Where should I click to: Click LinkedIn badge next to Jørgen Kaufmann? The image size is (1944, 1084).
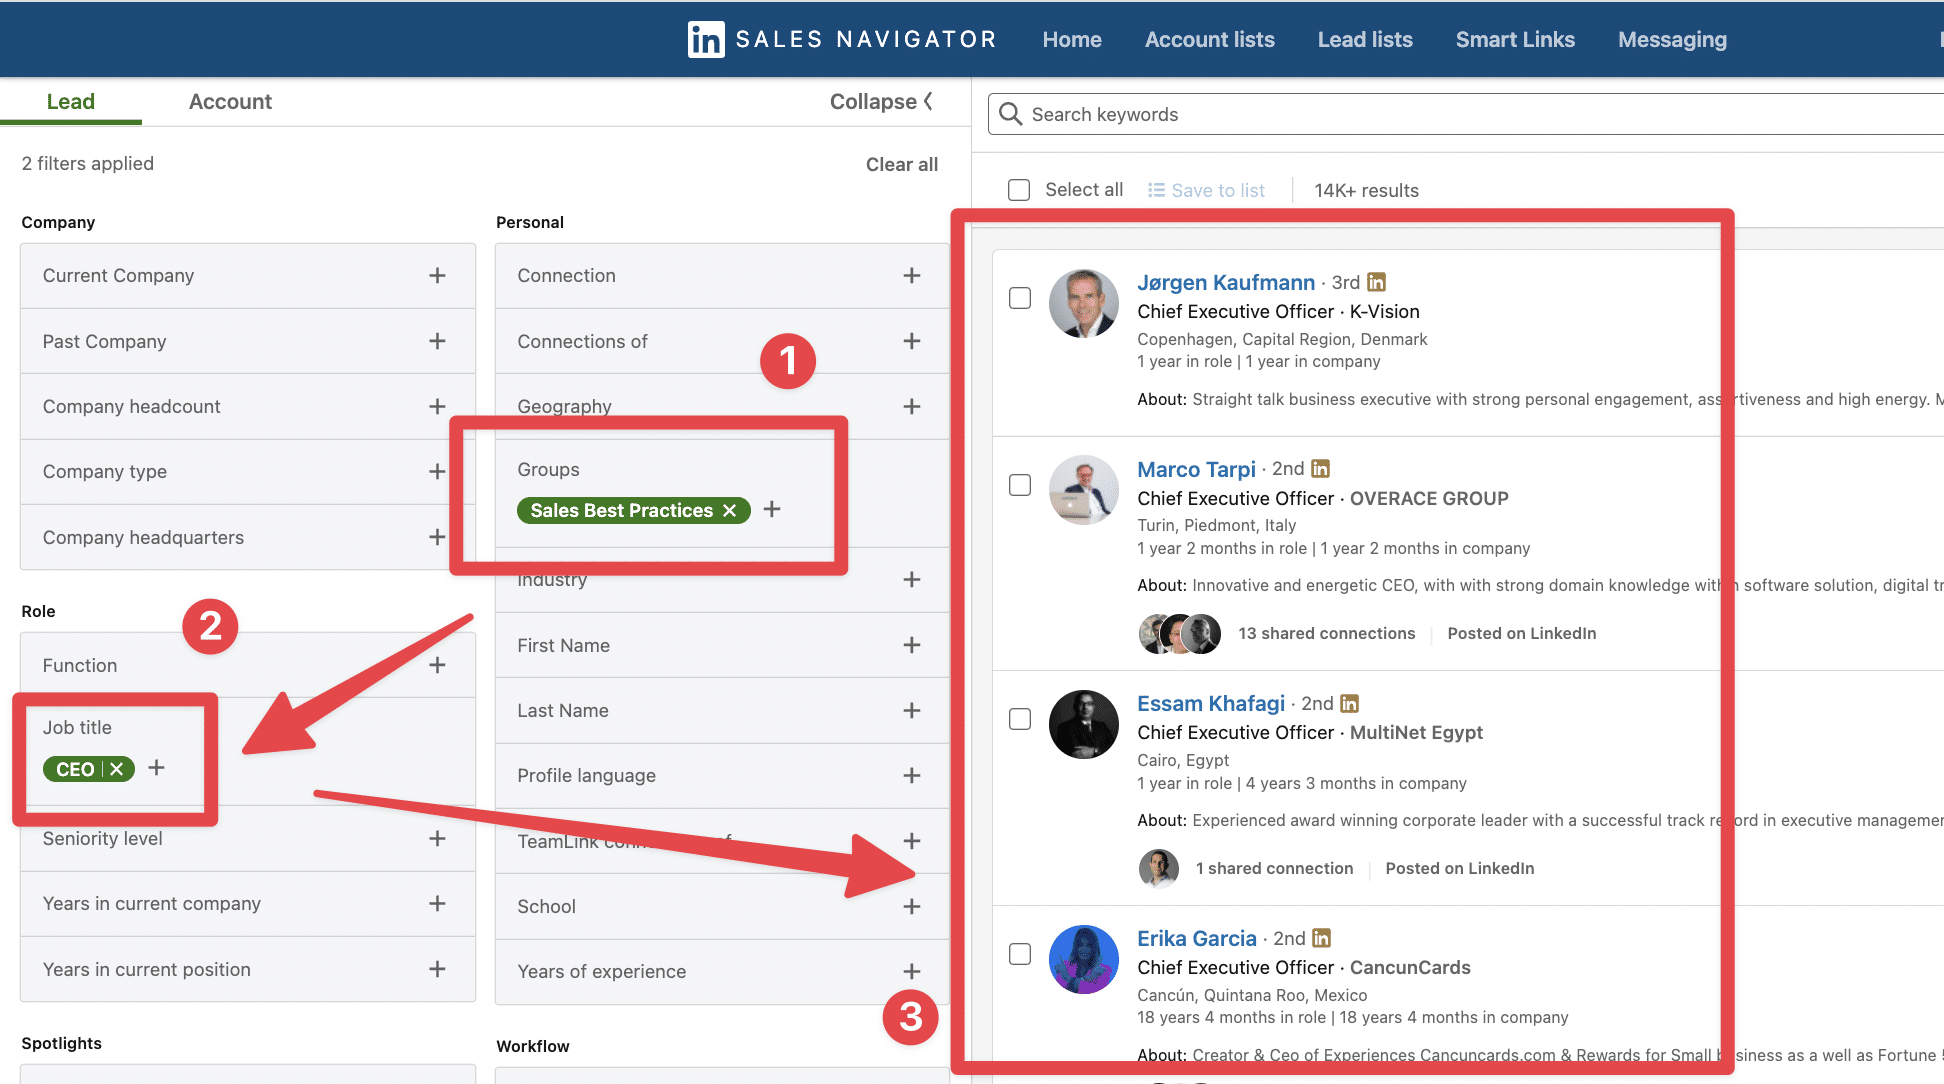tap(1377, 283)
